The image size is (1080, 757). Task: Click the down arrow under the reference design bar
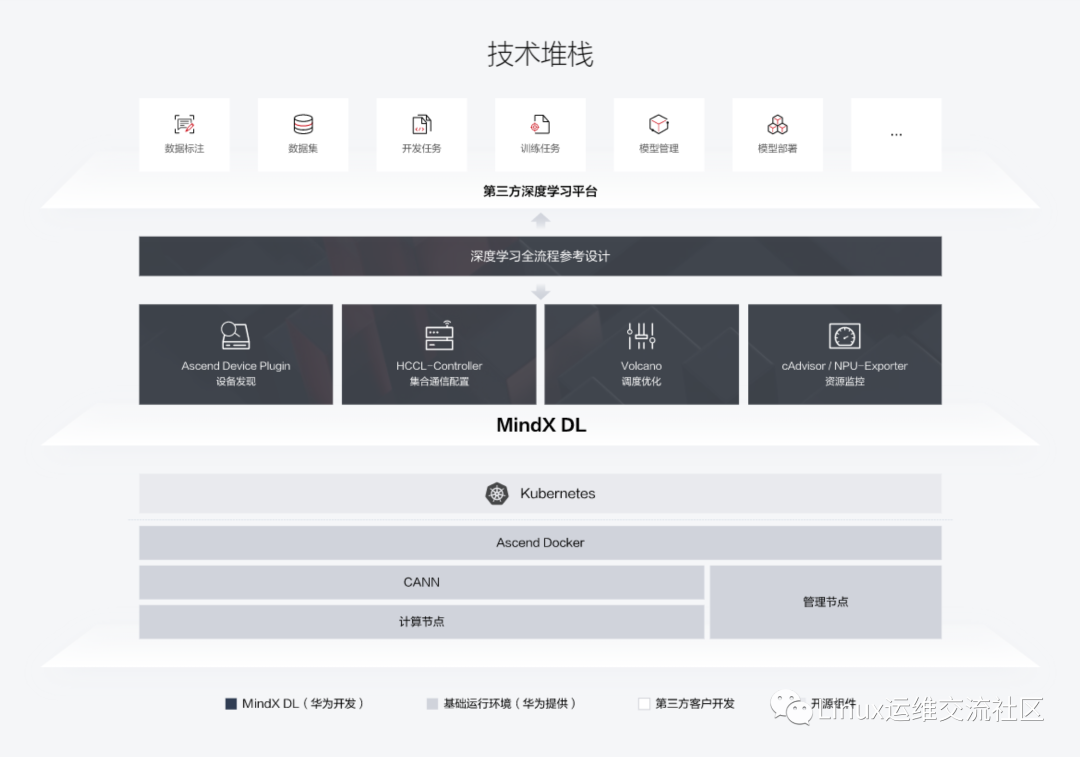[541, 292]
